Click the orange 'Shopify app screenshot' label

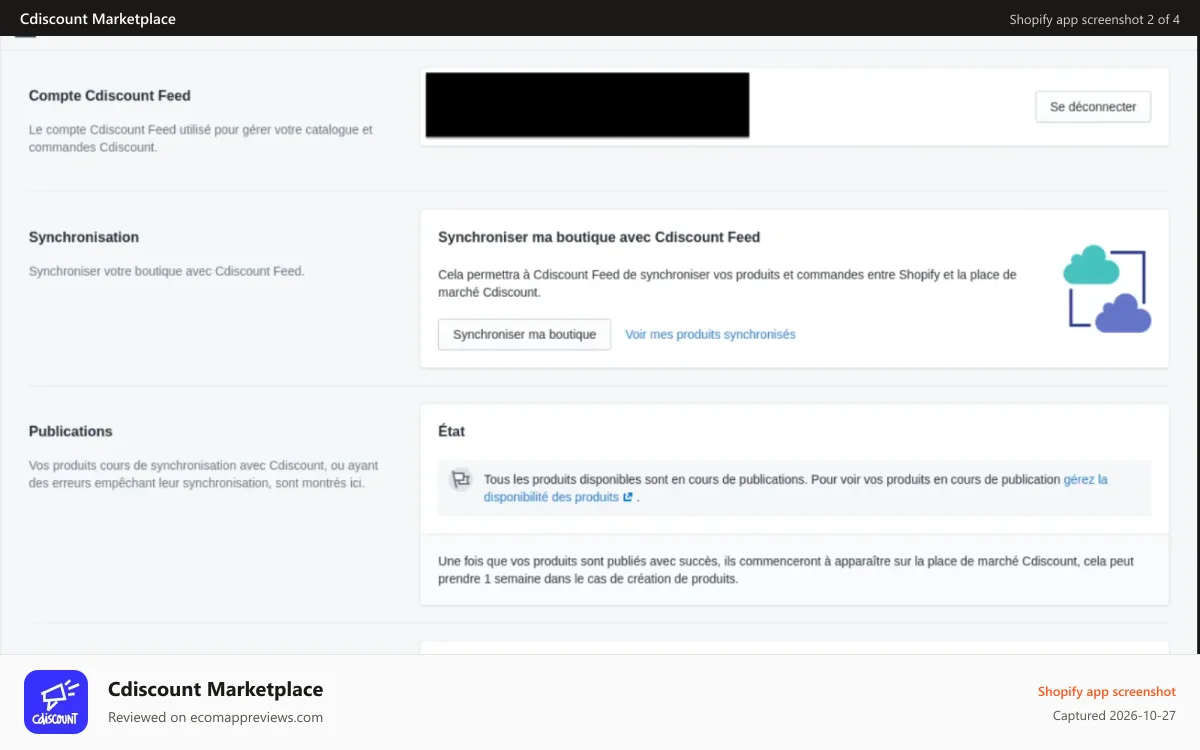1107,691
